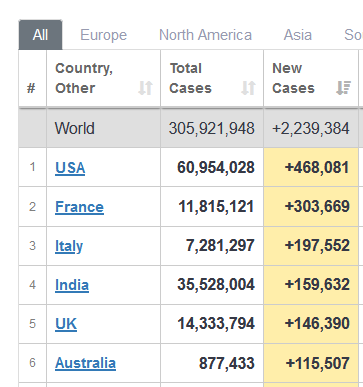Image resolution: width=363 pixels, height=387 pixels.
Task: Select World new cases +2,239,384
Action: tap(311, 128)
